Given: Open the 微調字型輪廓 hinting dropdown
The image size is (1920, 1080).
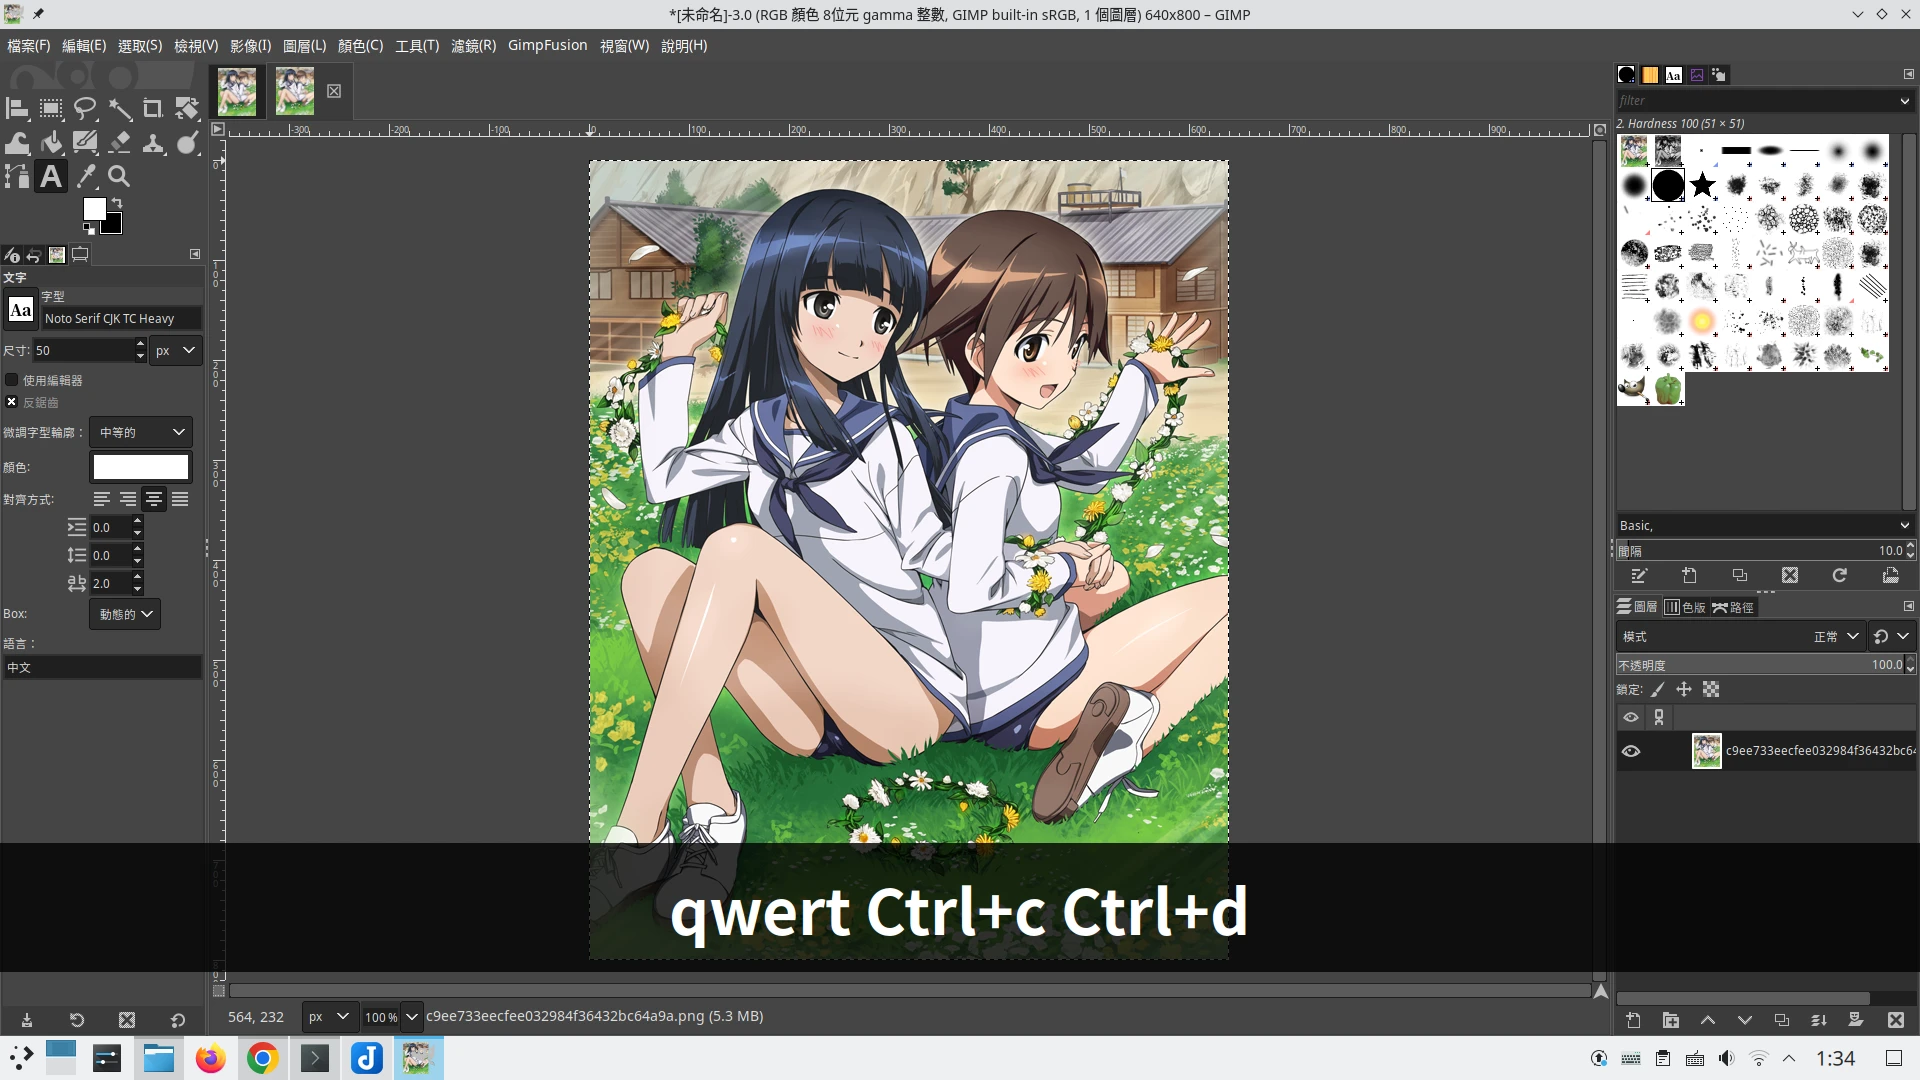Looking at the screenshot, I should point(141,432).
